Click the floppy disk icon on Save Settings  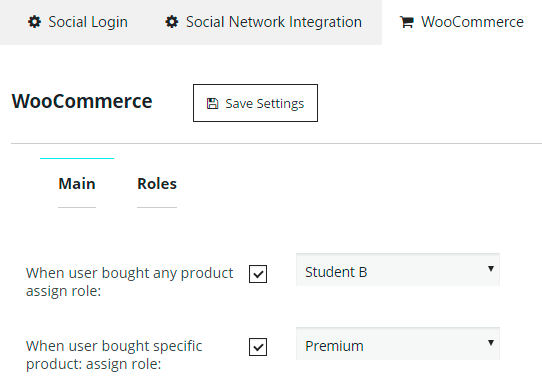coord(213,103)
